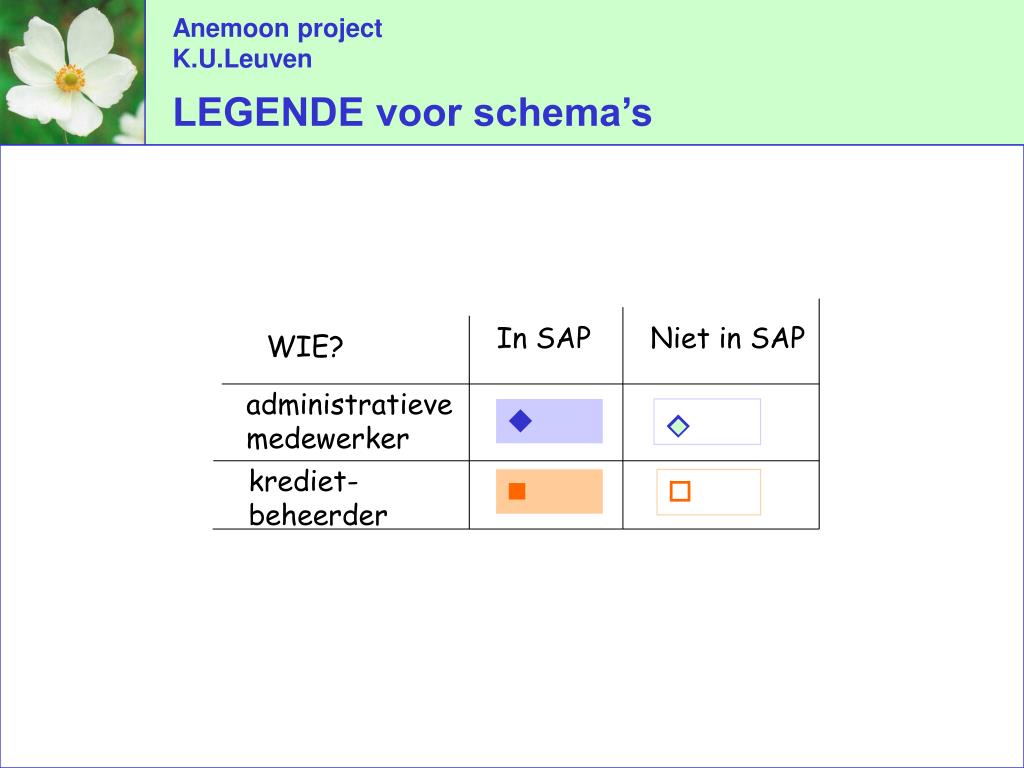This screenshot has height=768, width=1024.
Task: Click the yellow center of the flower
Action: (x=70, y=78)
